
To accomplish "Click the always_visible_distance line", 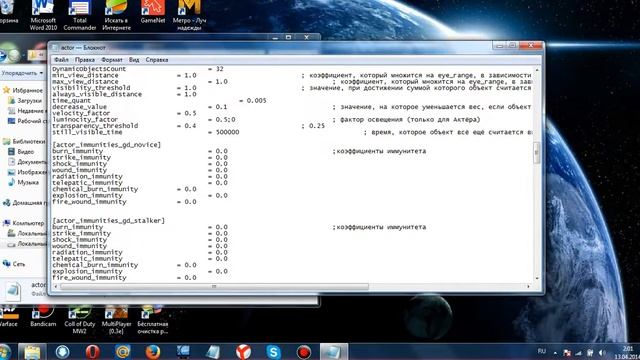I will click(124, 94).
